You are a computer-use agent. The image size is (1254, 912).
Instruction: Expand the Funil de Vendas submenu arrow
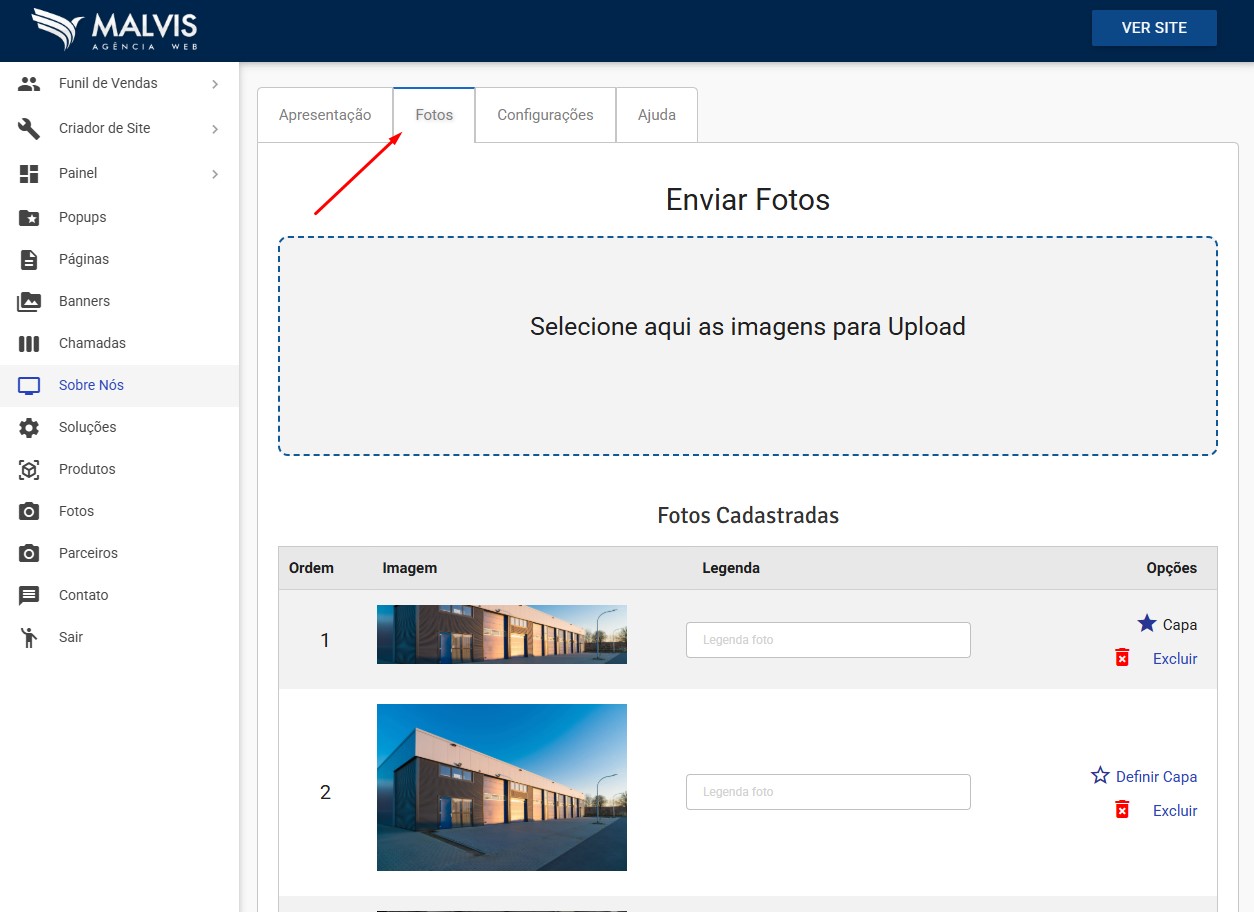(215, 84)
